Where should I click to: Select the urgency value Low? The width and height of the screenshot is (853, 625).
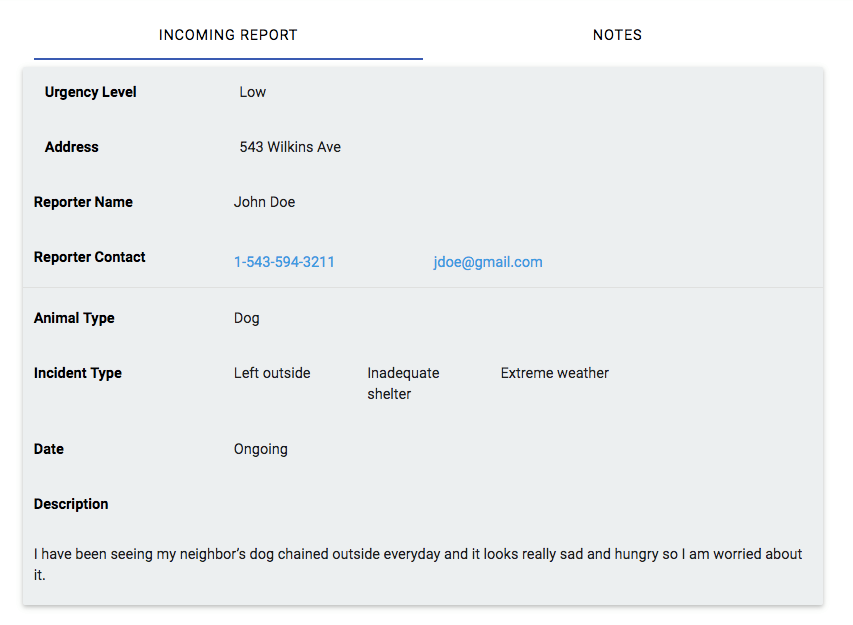(x=253, y=92)
